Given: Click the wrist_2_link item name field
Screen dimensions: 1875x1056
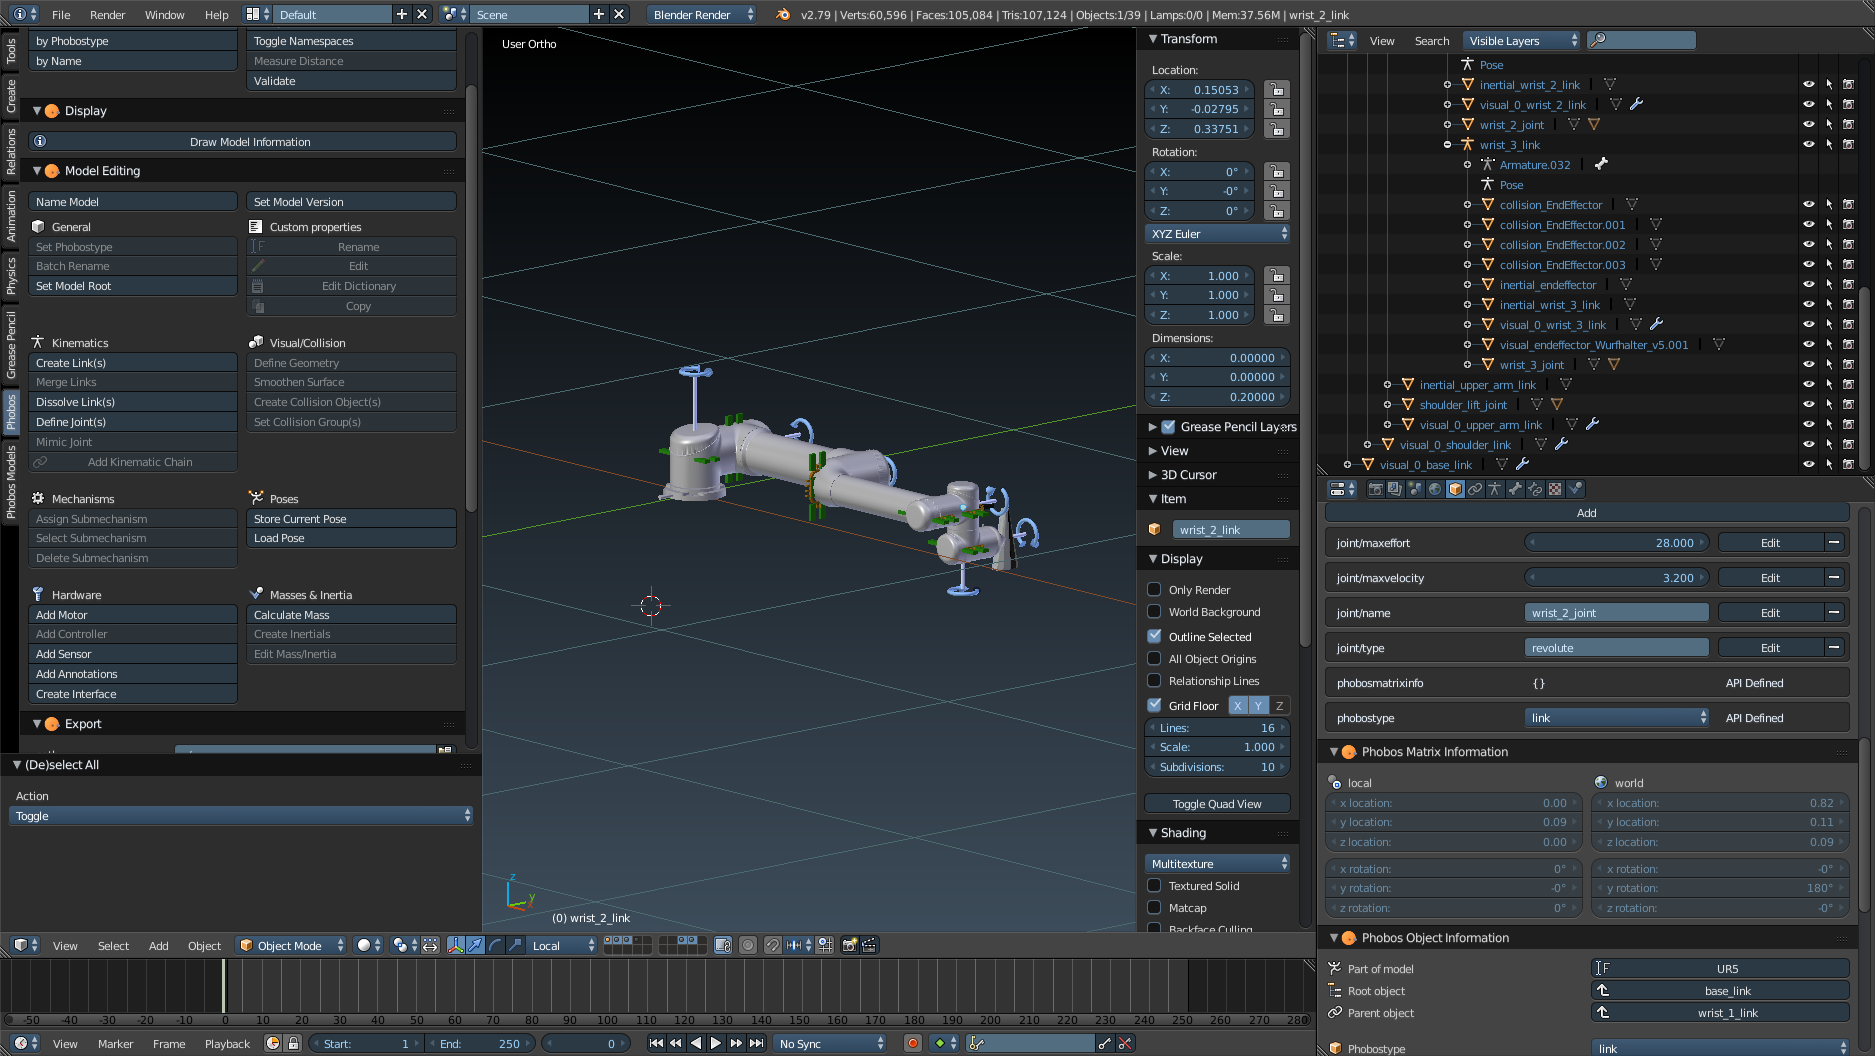Looking at the screenshot, I should pos(1231,530).
